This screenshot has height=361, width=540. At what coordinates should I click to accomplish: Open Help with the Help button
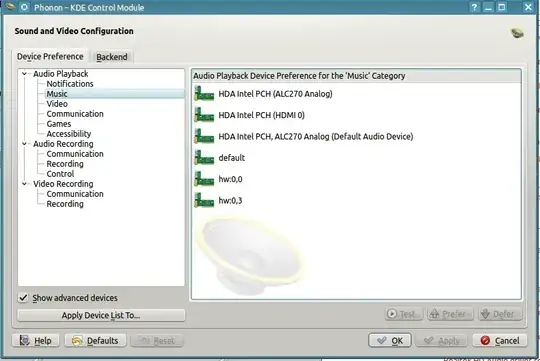[35, 341]
